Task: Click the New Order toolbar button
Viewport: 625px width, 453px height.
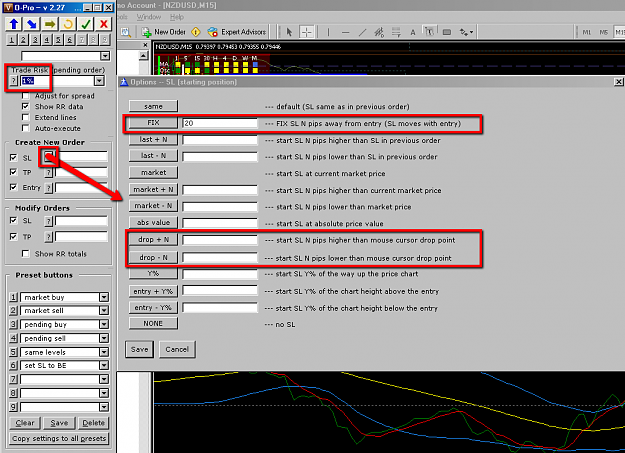Action: pos(164,32)
